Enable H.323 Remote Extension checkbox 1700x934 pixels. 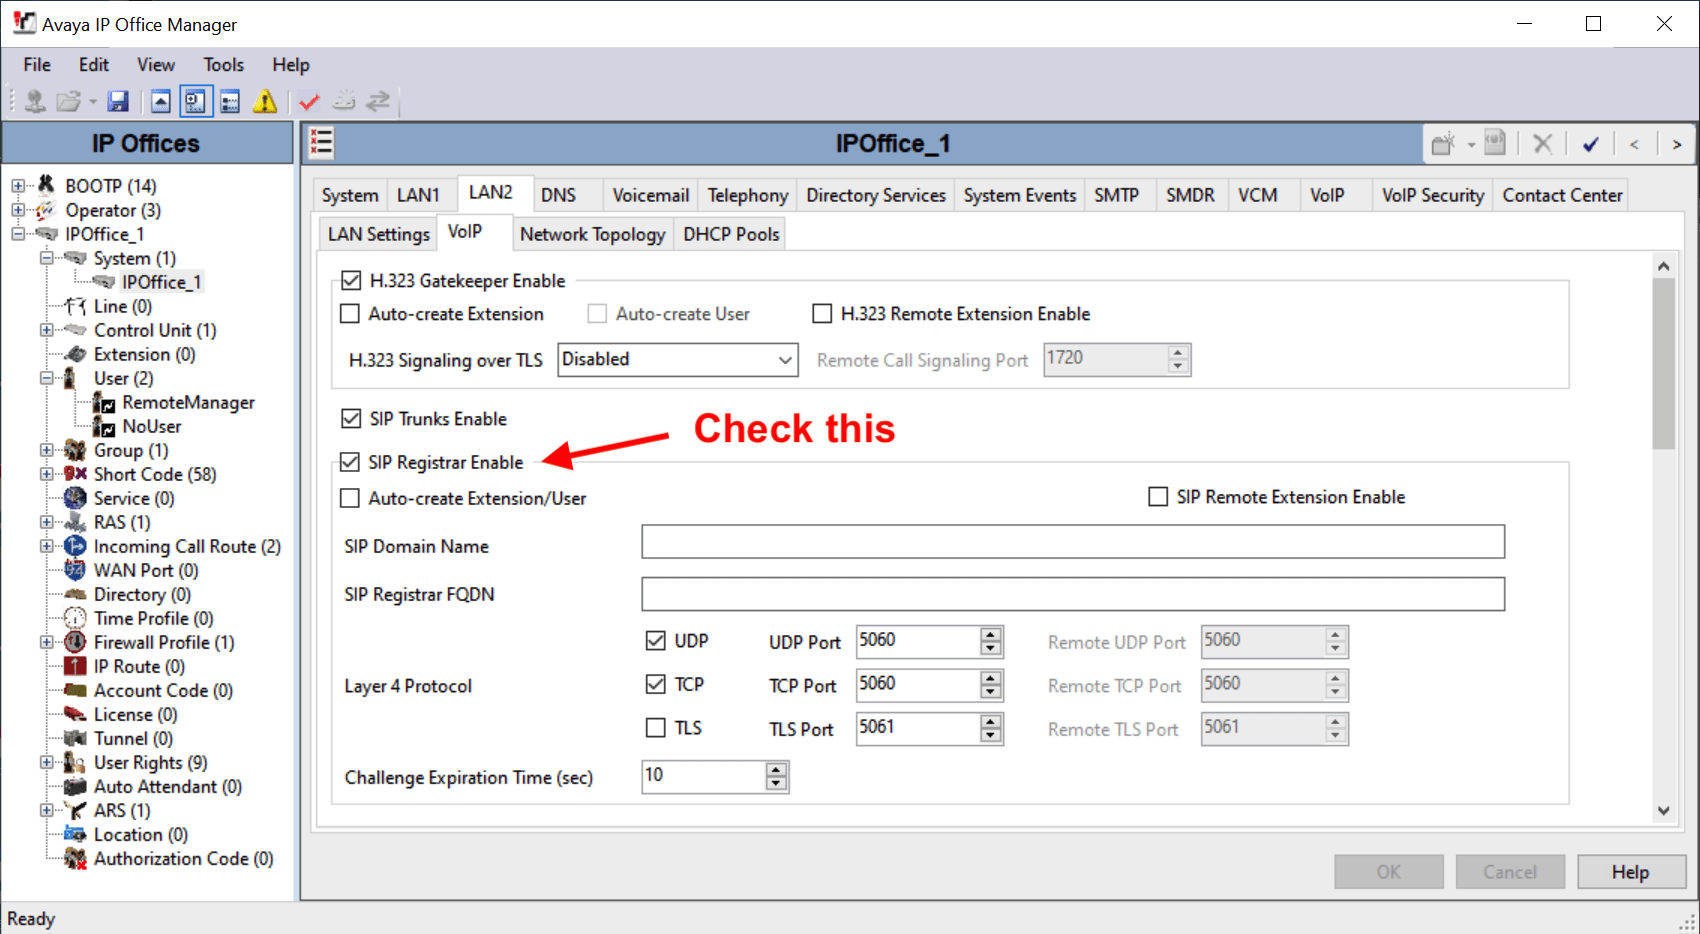[x=822, y=314]
